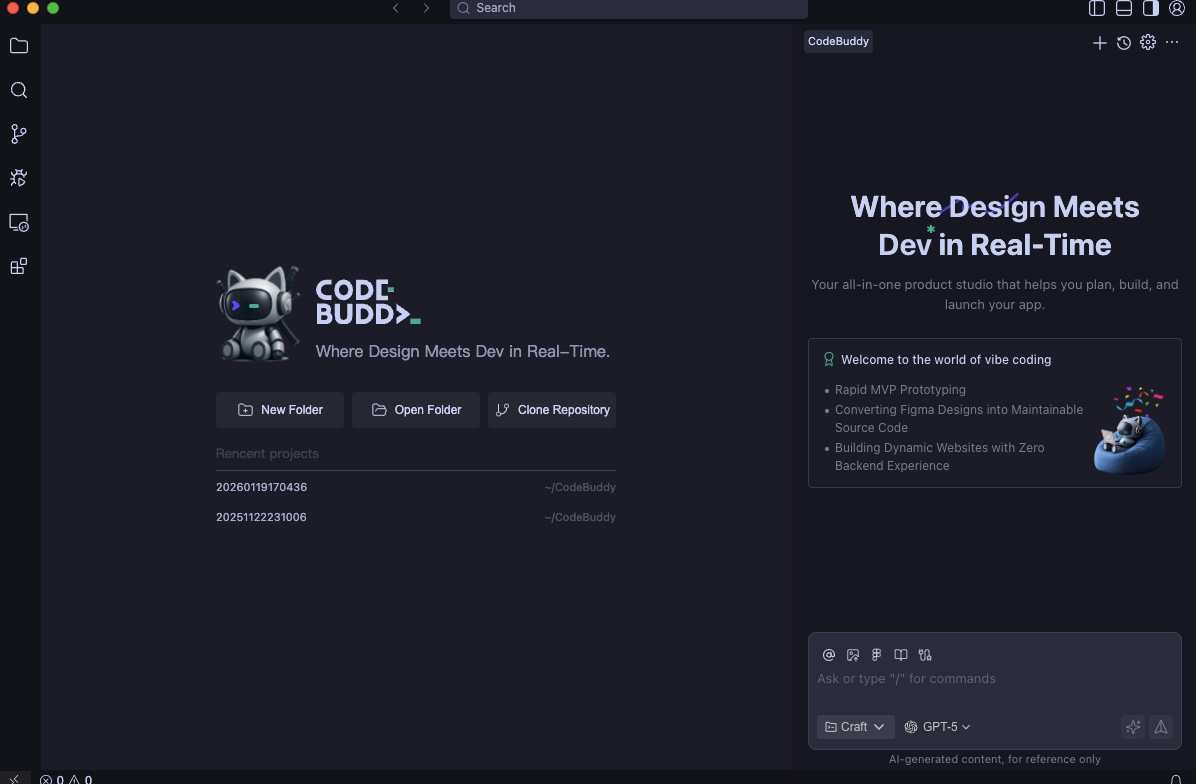Toggle the enhance prompt sparkle icon

1132,727
